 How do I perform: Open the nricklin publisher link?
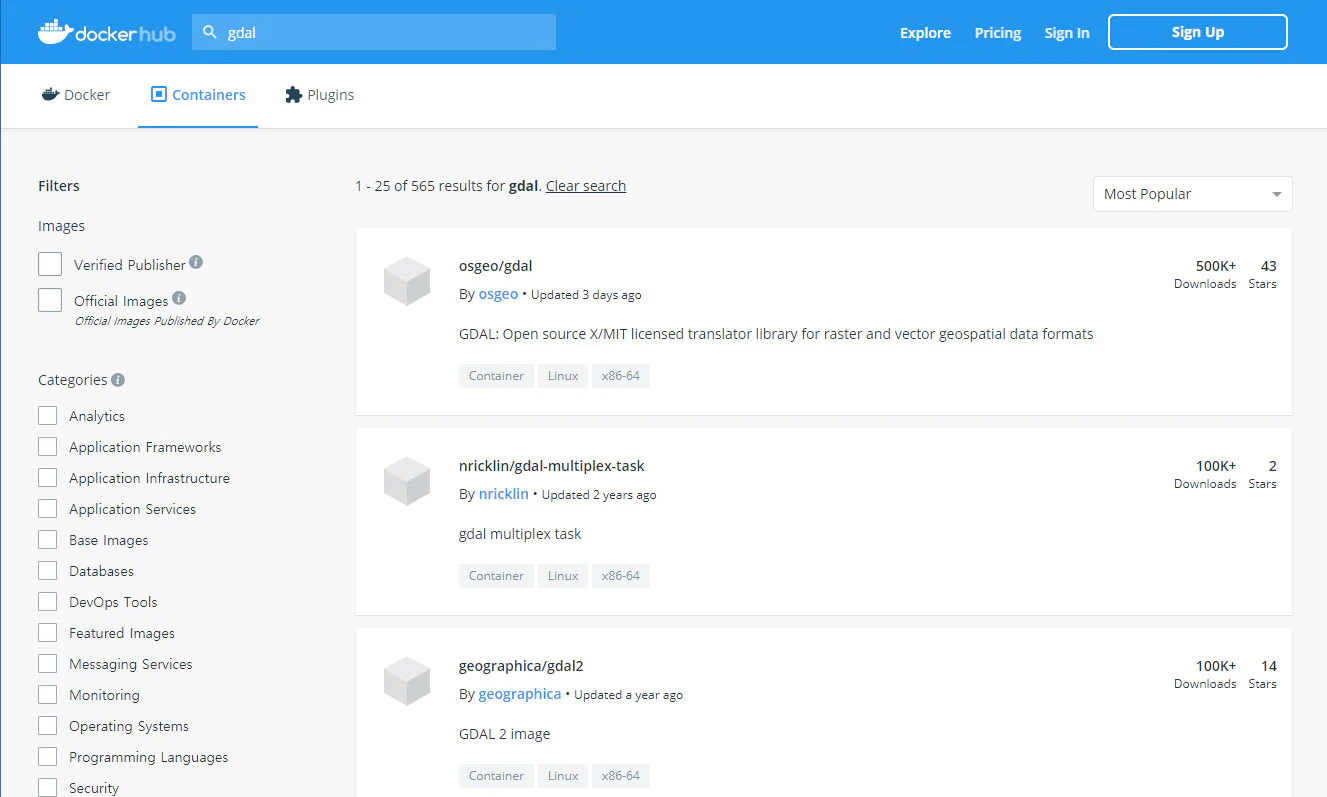point(503,494)
